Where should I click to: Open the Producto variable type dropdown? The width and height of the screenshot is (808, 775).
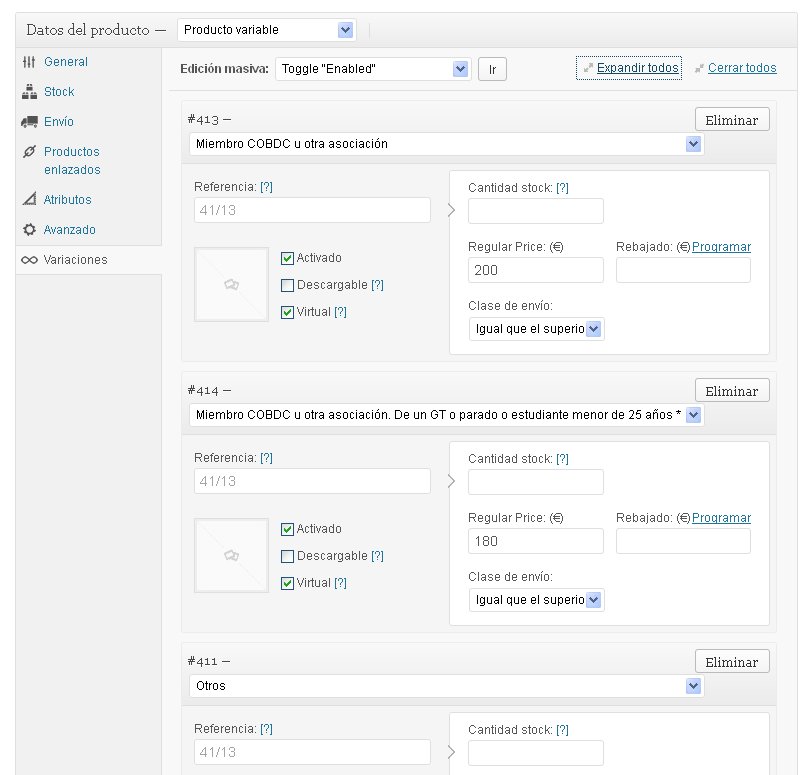(266, 30)
